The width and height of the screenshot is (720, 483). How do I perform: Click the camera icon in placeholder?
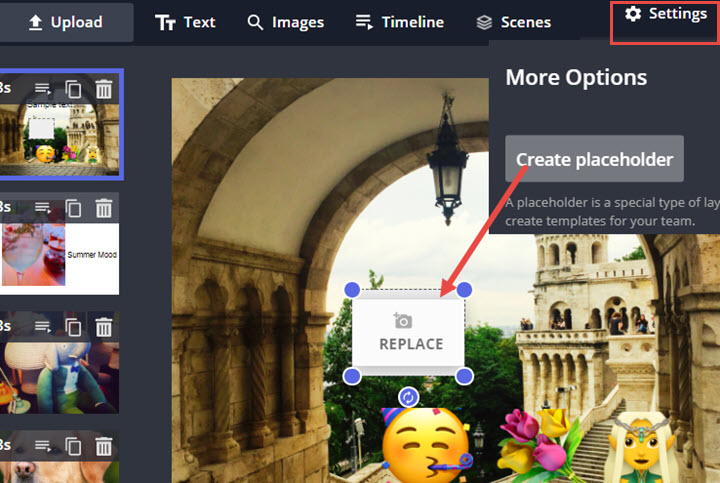403,320
